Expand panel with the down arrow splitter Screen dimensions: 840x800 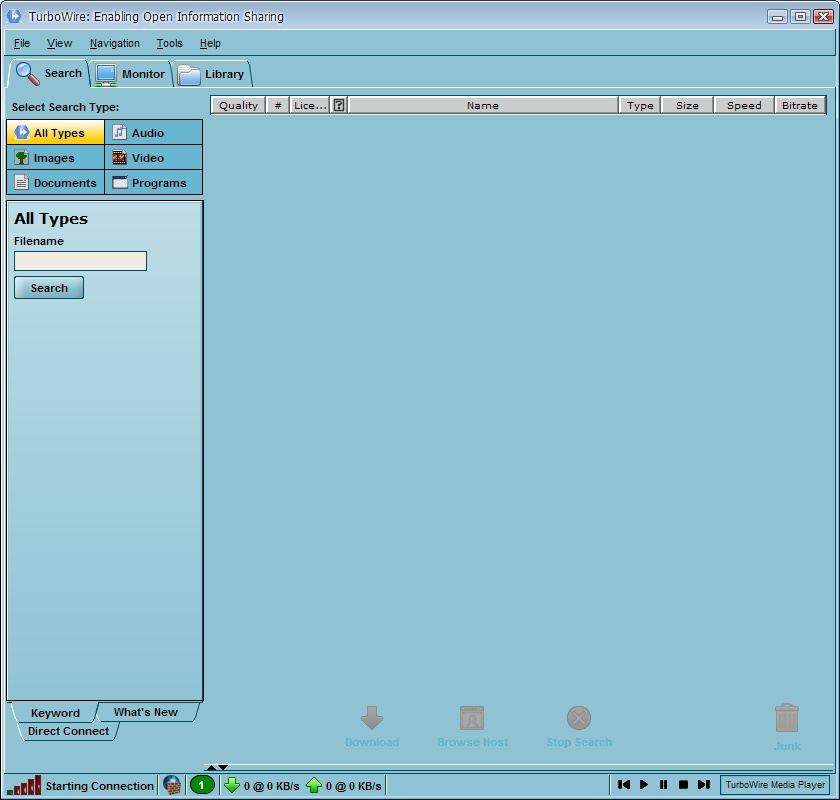(x=223, y=768)
